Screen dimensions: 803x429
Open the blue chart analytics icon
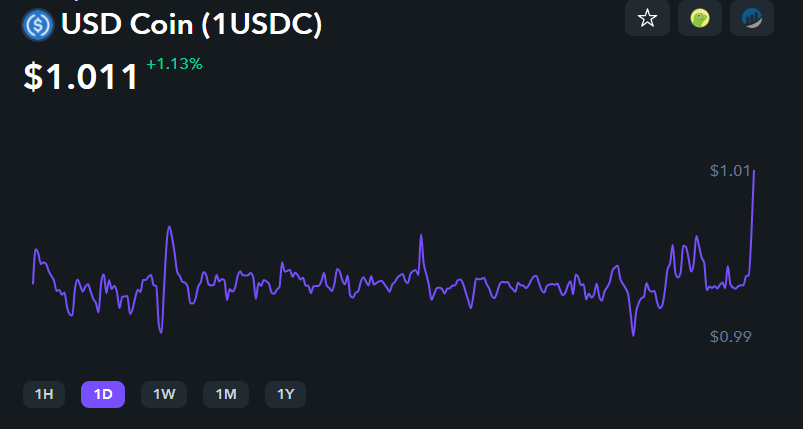coord(752,18)
